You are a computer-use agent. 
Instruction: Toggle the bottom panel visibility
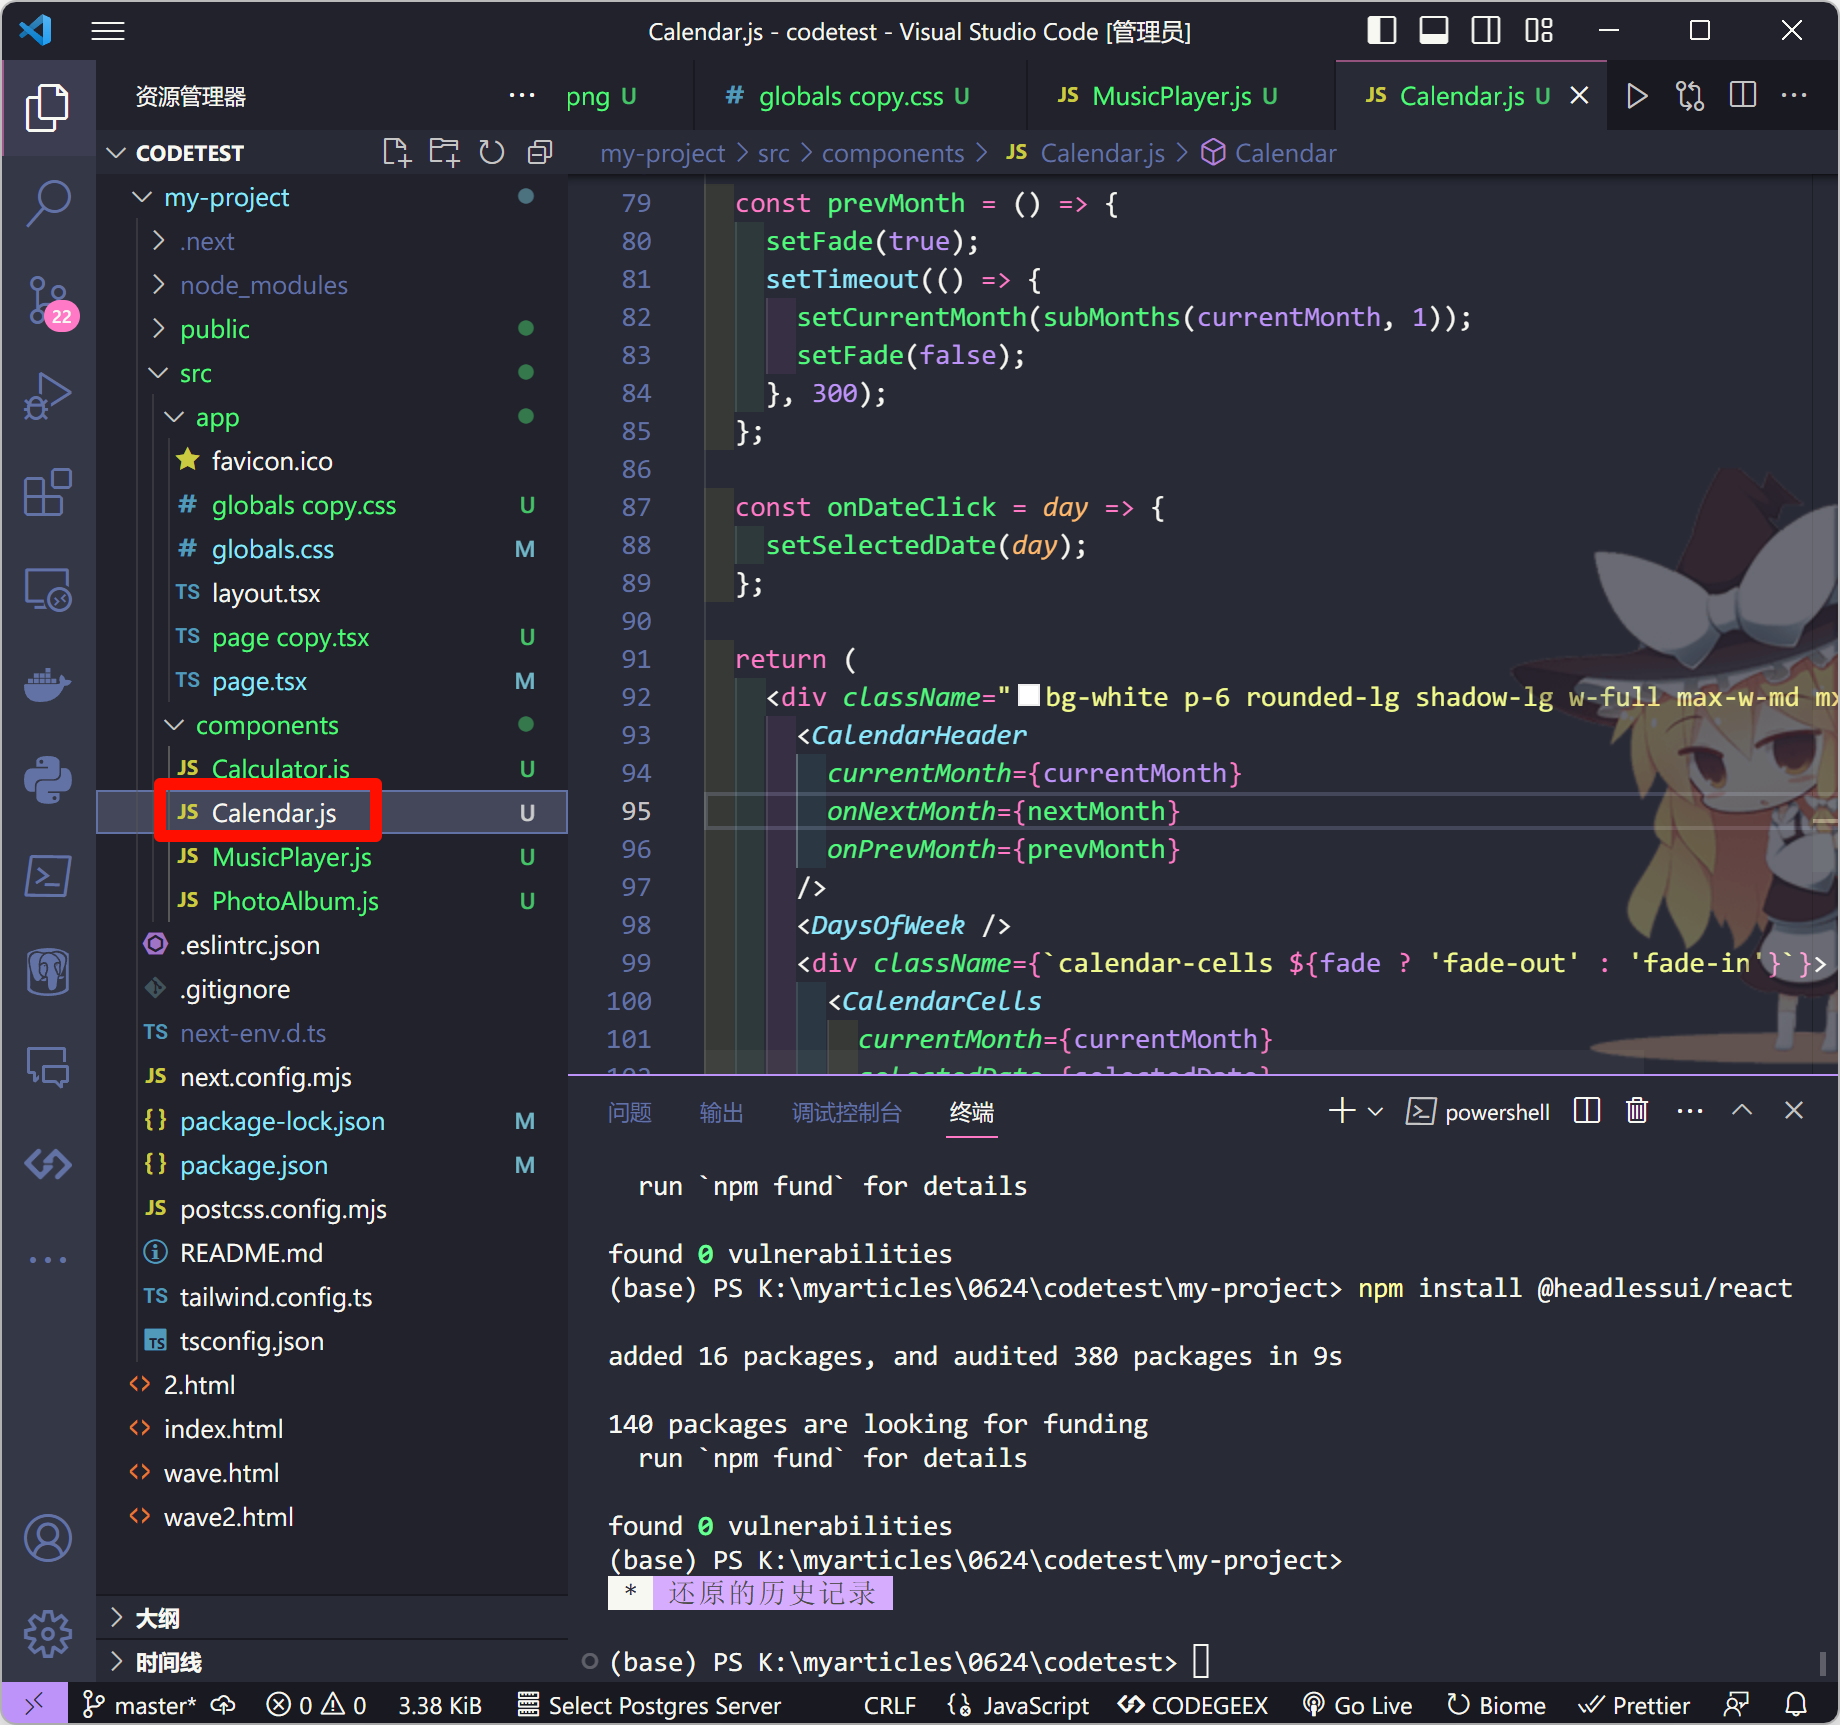pos(1434,31)
